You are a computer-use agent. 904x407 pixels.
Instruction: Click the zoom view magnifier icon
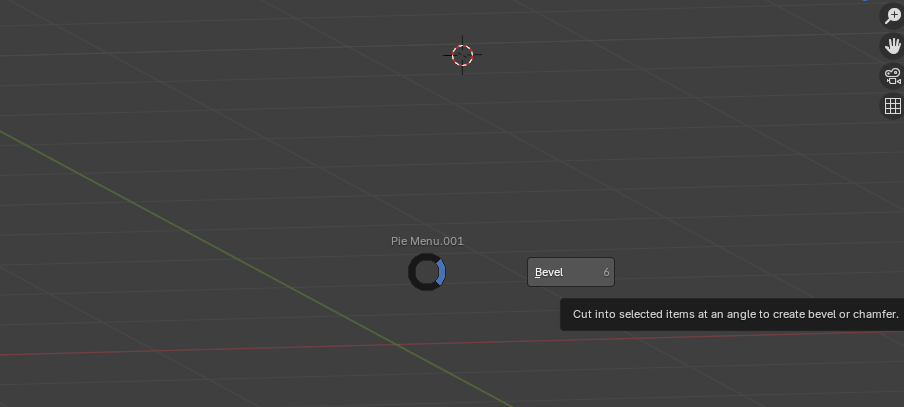pyautogui.click(x=892, y=16)
